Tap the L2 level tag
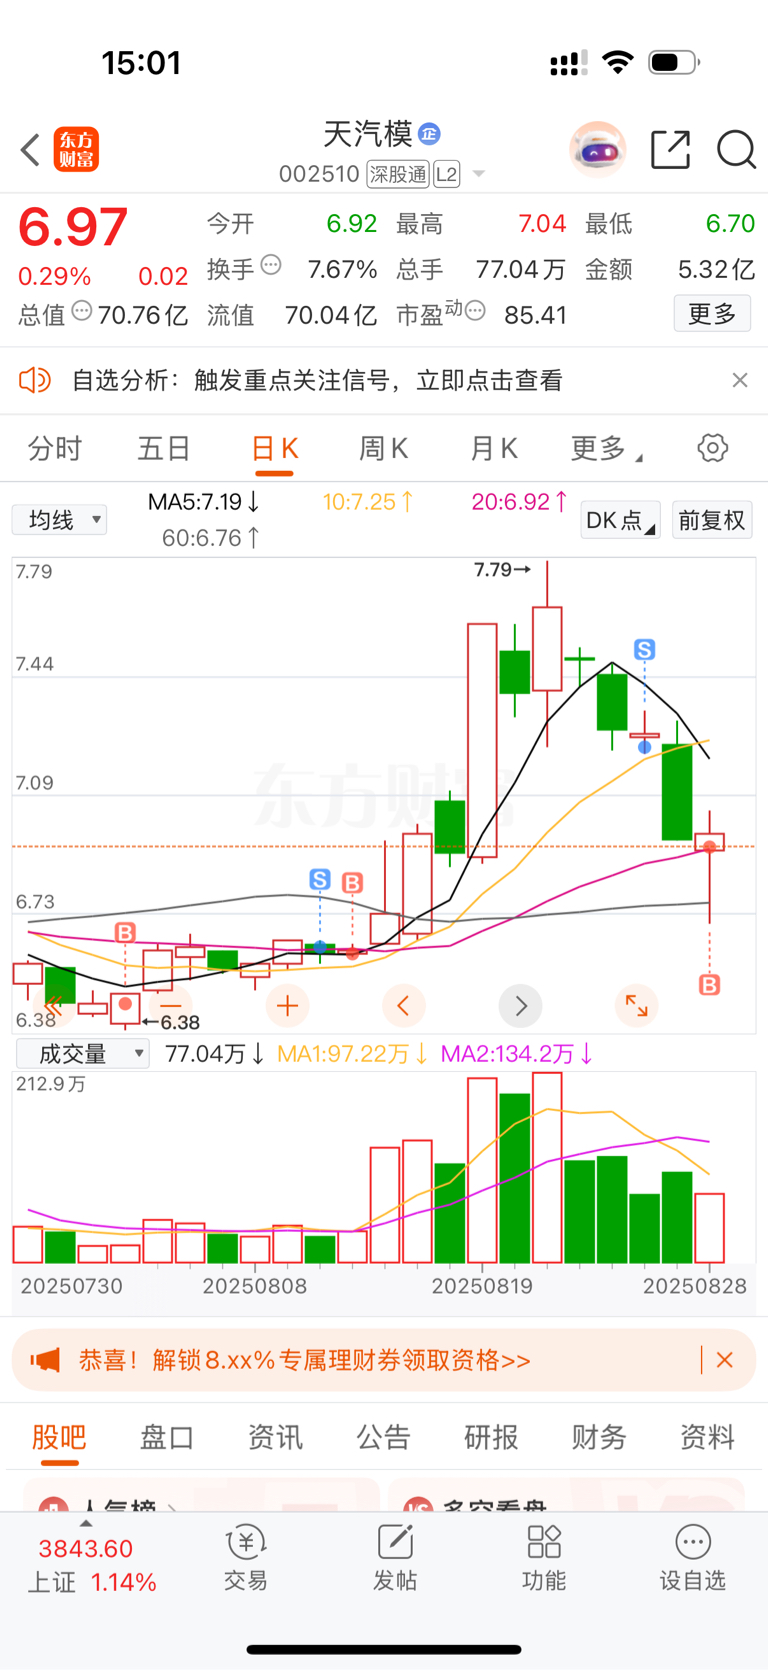The image size is (768, 1670). [446, 174]
